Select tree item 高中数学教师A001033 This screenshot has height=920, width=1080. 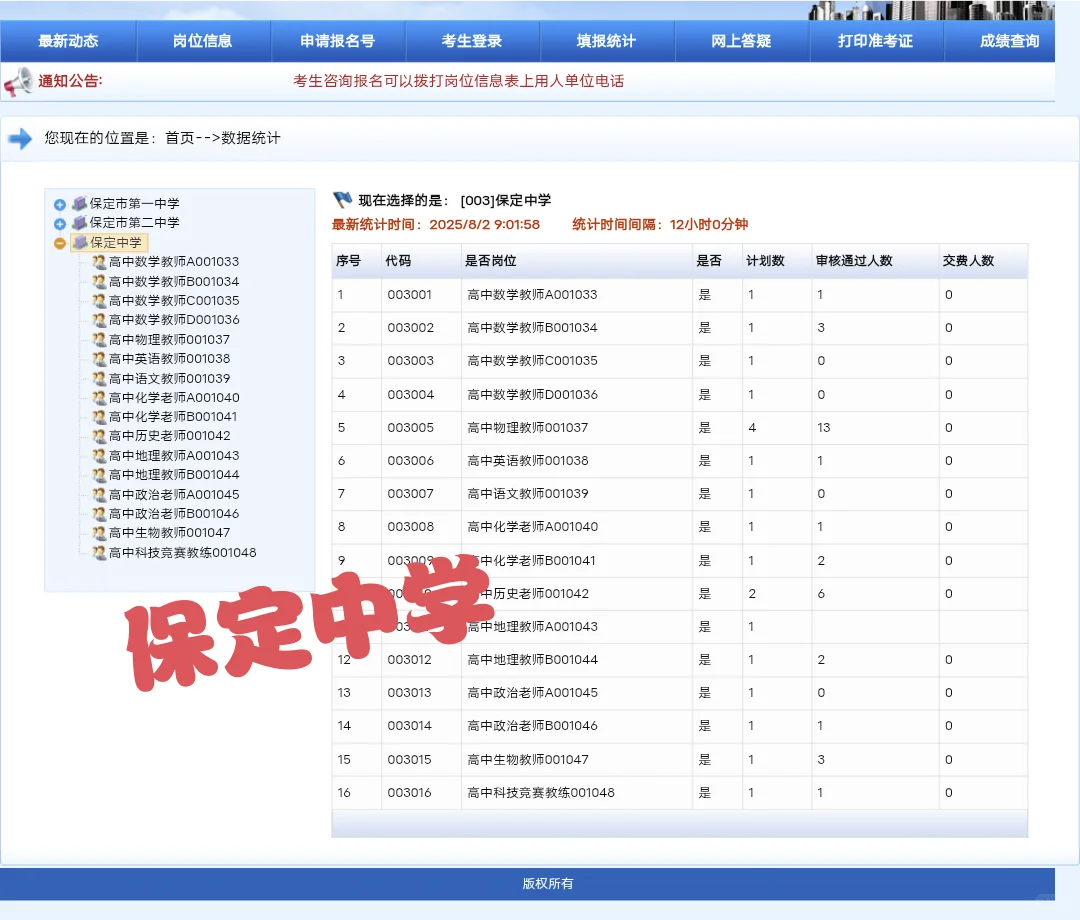[174, 262]
